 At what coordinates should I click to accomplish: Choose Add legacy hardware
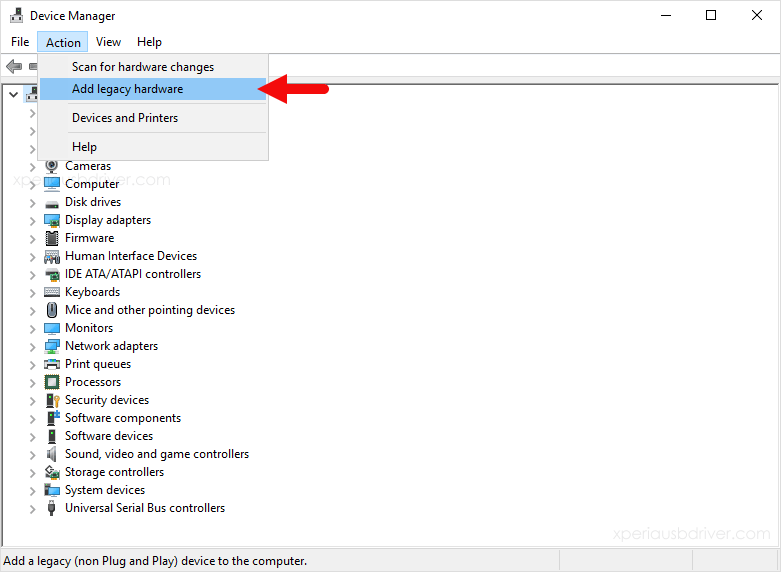tap(152, 89)
